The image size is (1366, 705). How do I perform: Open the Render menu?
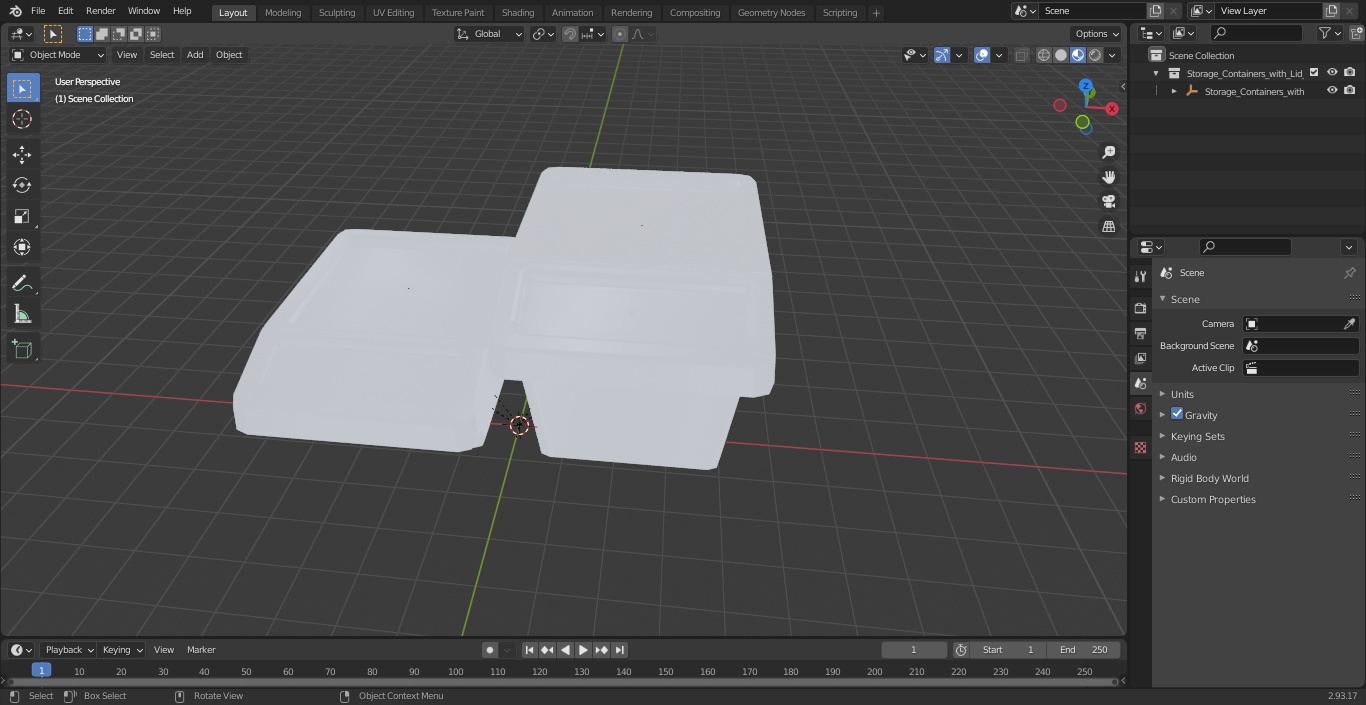click(x=100, y=11)
